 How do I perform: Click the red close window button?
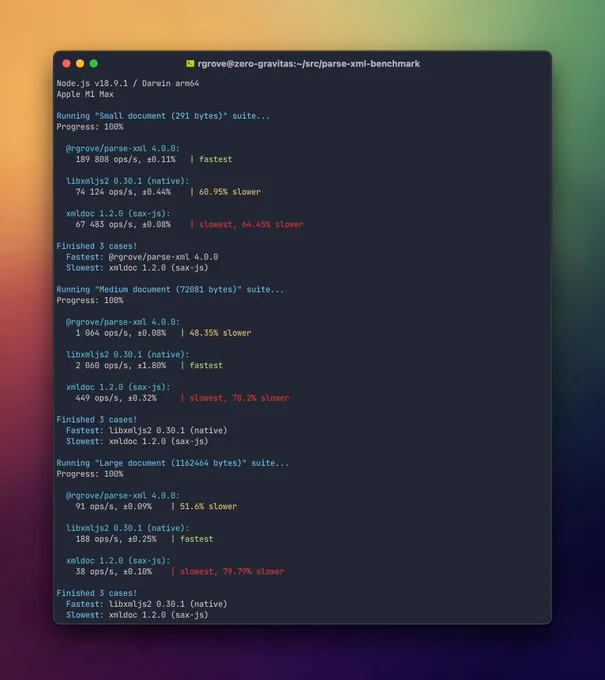pyautogui.click(x=66, y=64)
